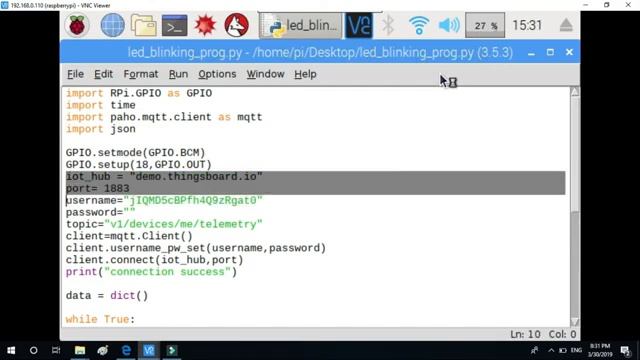This screenshot has height=360, width=640.
Task: Open the Format menu
Action: coord(141,74)
